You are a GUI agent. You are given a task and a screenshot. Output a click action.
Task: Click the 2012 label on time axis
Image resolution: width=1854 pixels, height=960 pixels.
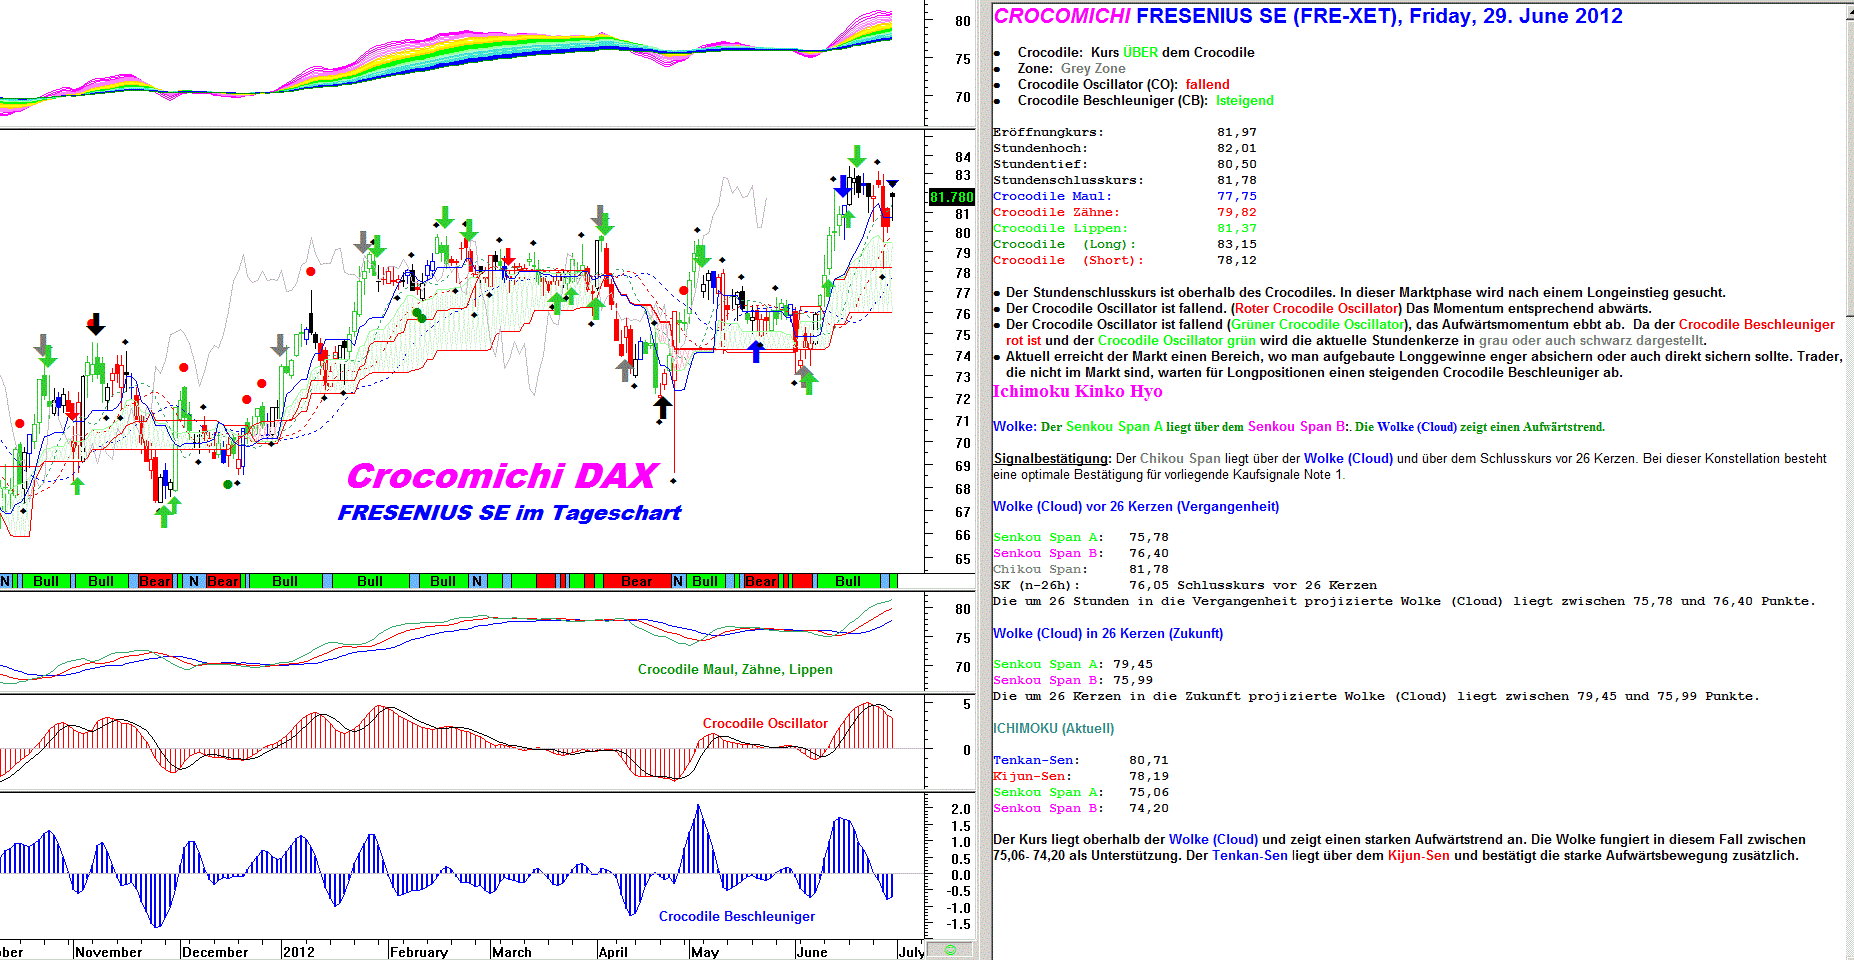click(298, 952)
